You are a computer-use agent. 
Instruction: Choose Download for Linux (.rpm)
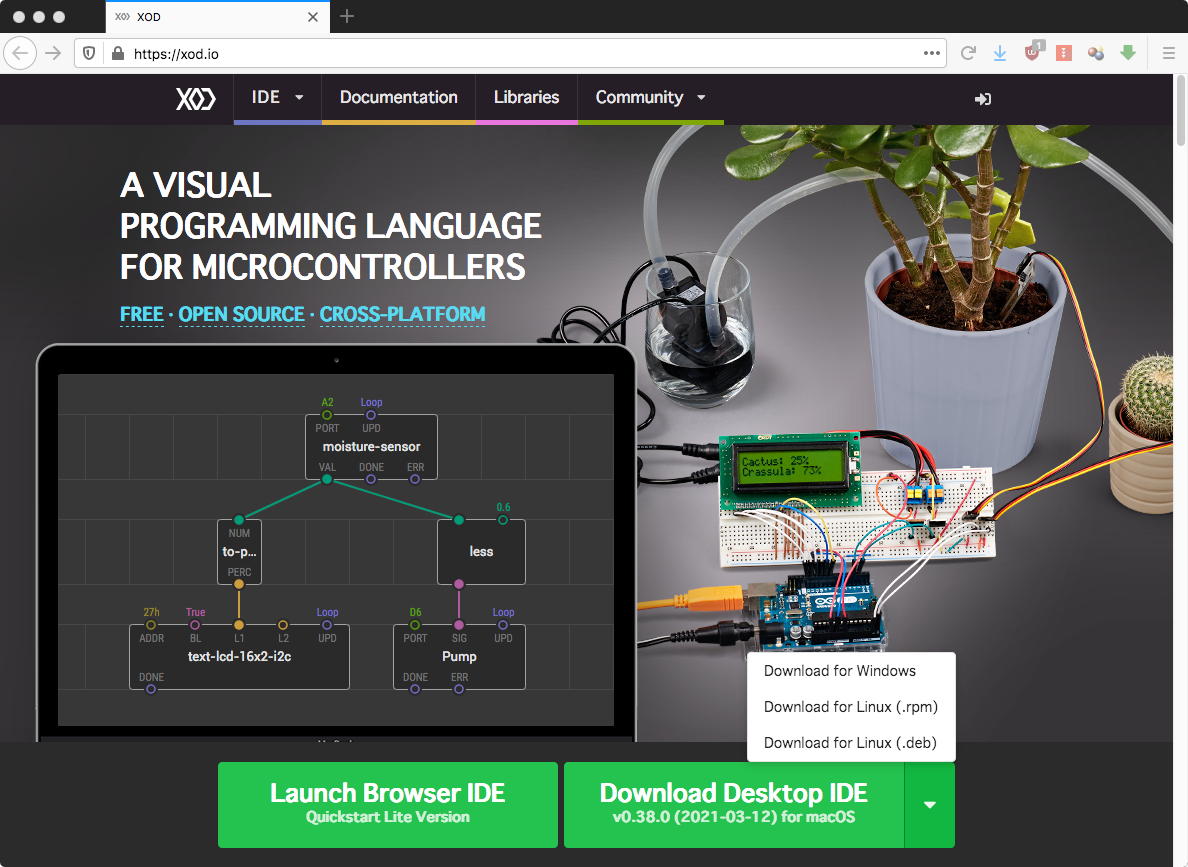851,707
